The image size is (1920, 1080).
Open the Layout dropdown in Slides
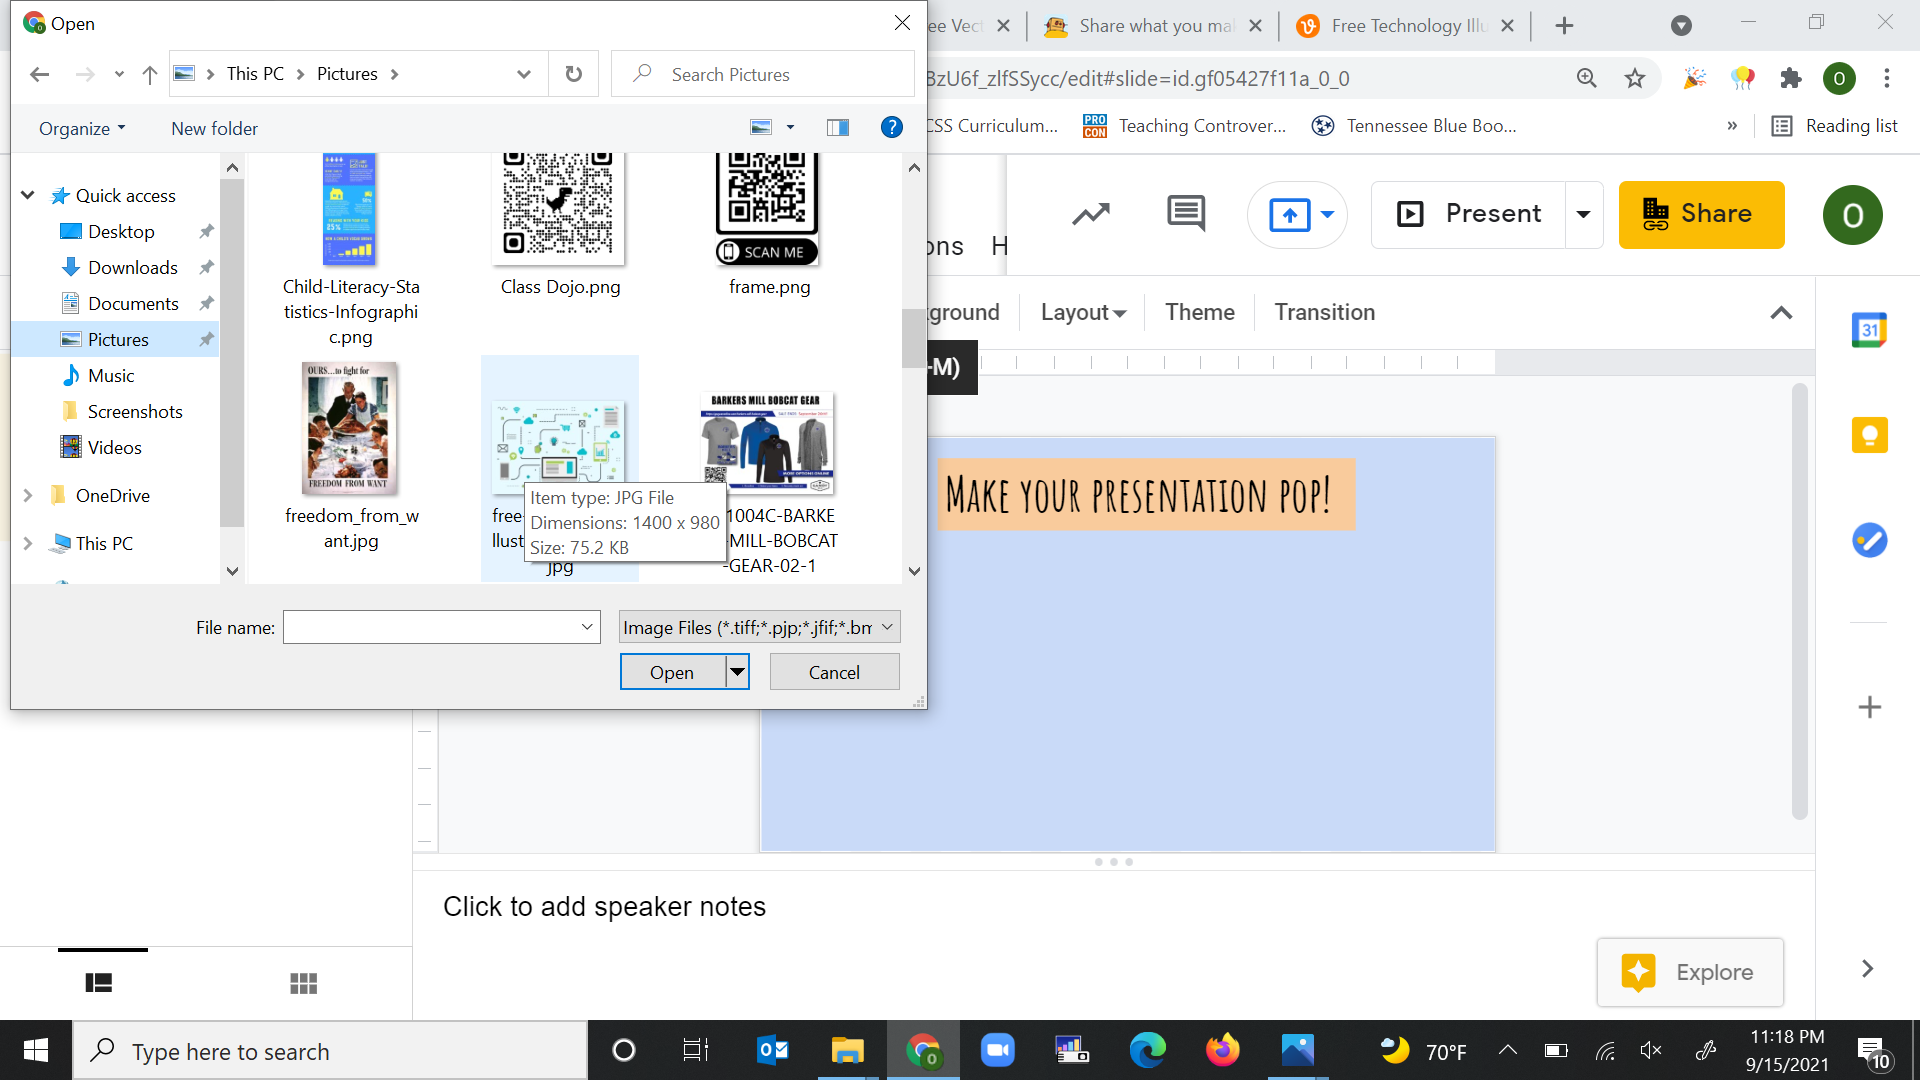[x=1081, y=312]
